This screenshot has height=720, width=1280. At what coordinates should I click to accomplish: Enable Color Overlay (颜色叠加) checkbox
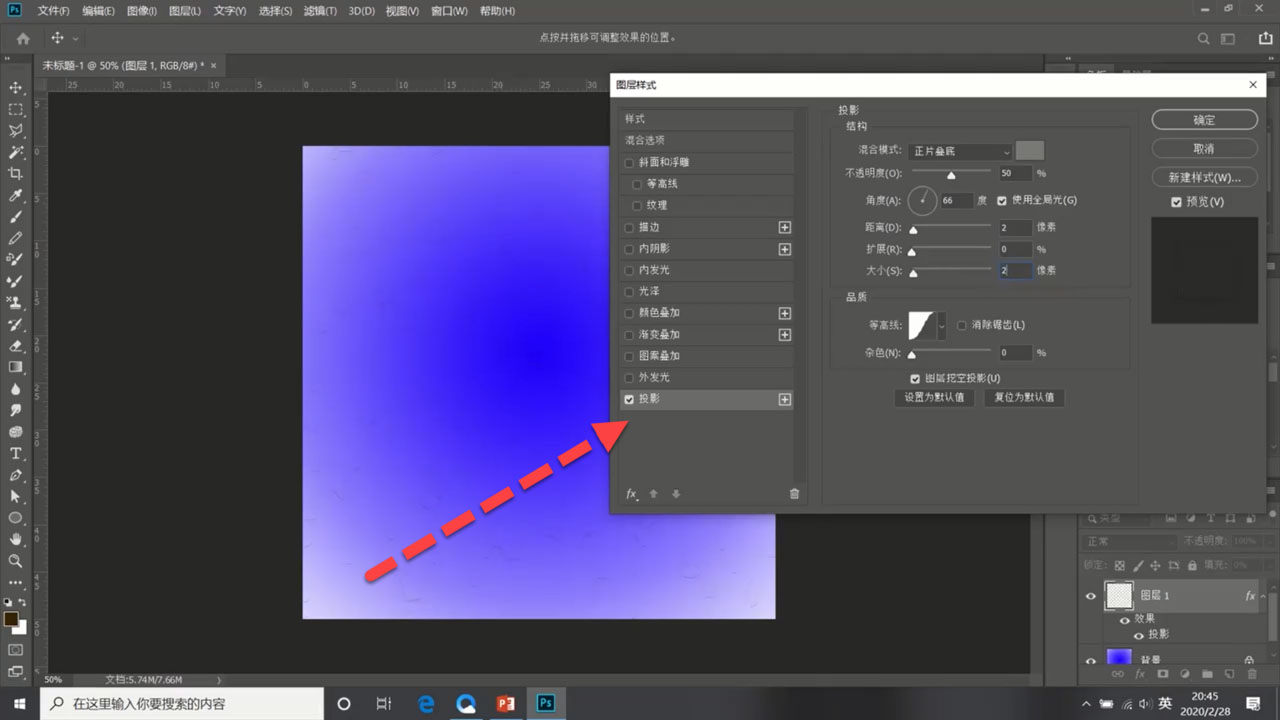click(x=629, y=313)
